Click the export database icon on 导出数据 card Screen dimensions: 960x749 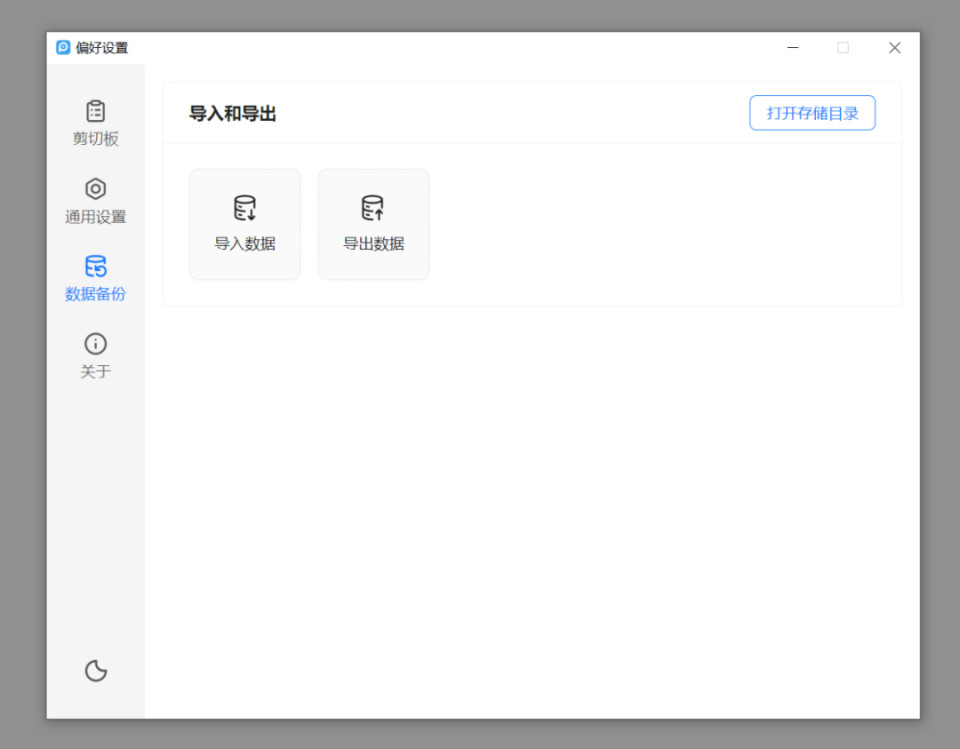(373, 207)
